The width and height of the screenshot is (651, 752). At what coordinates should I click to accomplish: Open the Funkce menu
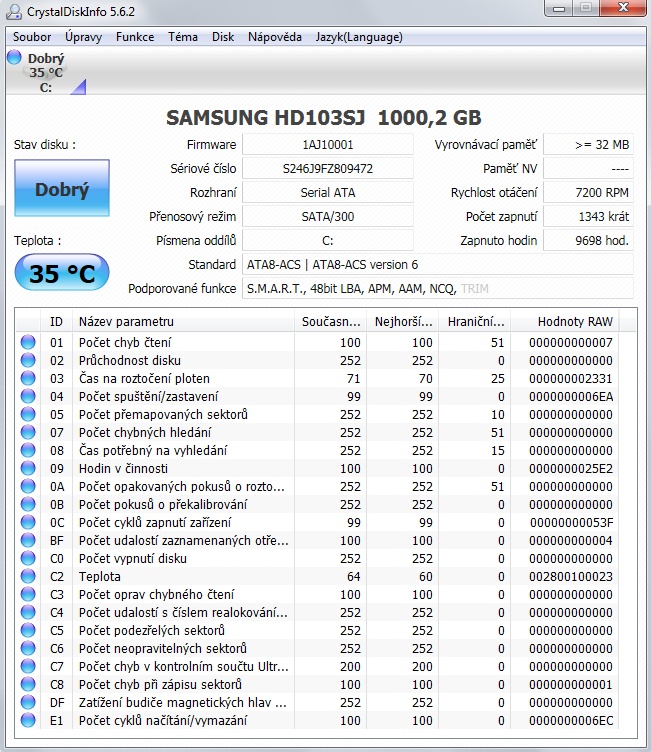click(135, 37)
